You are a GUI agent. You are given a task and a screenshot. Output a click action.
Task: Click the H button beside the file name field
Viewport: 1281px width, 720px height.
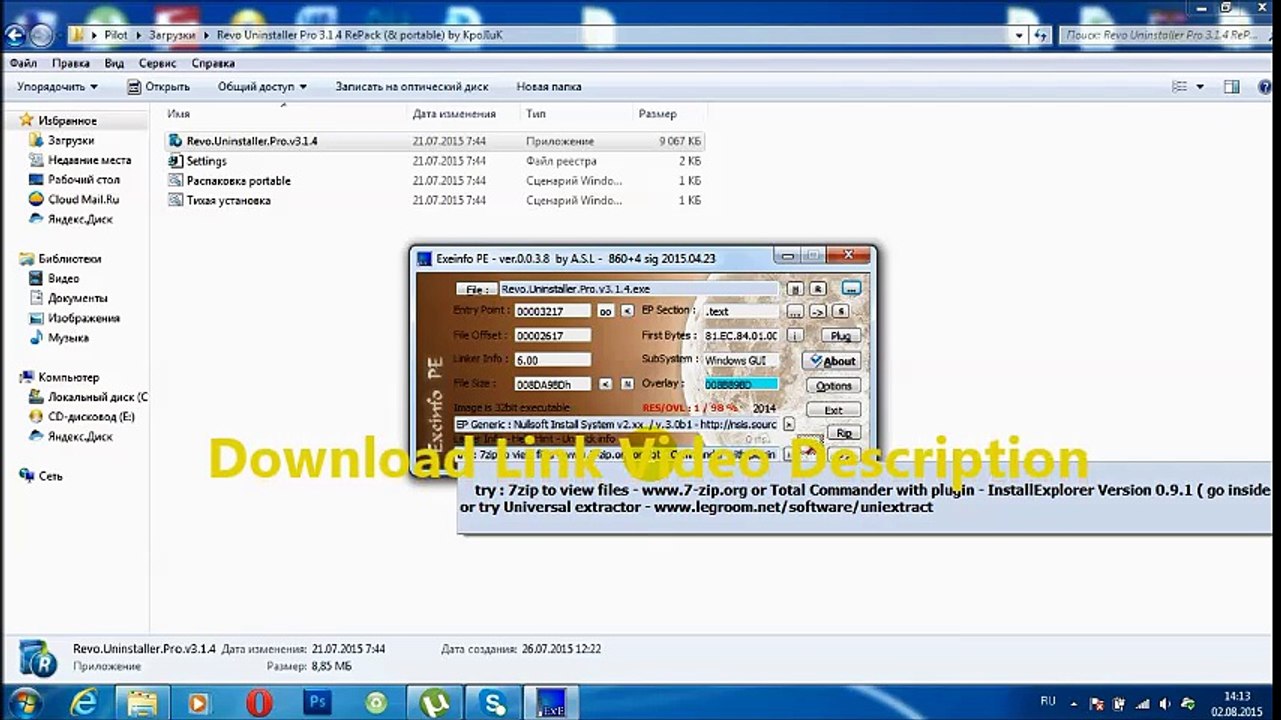795,289
